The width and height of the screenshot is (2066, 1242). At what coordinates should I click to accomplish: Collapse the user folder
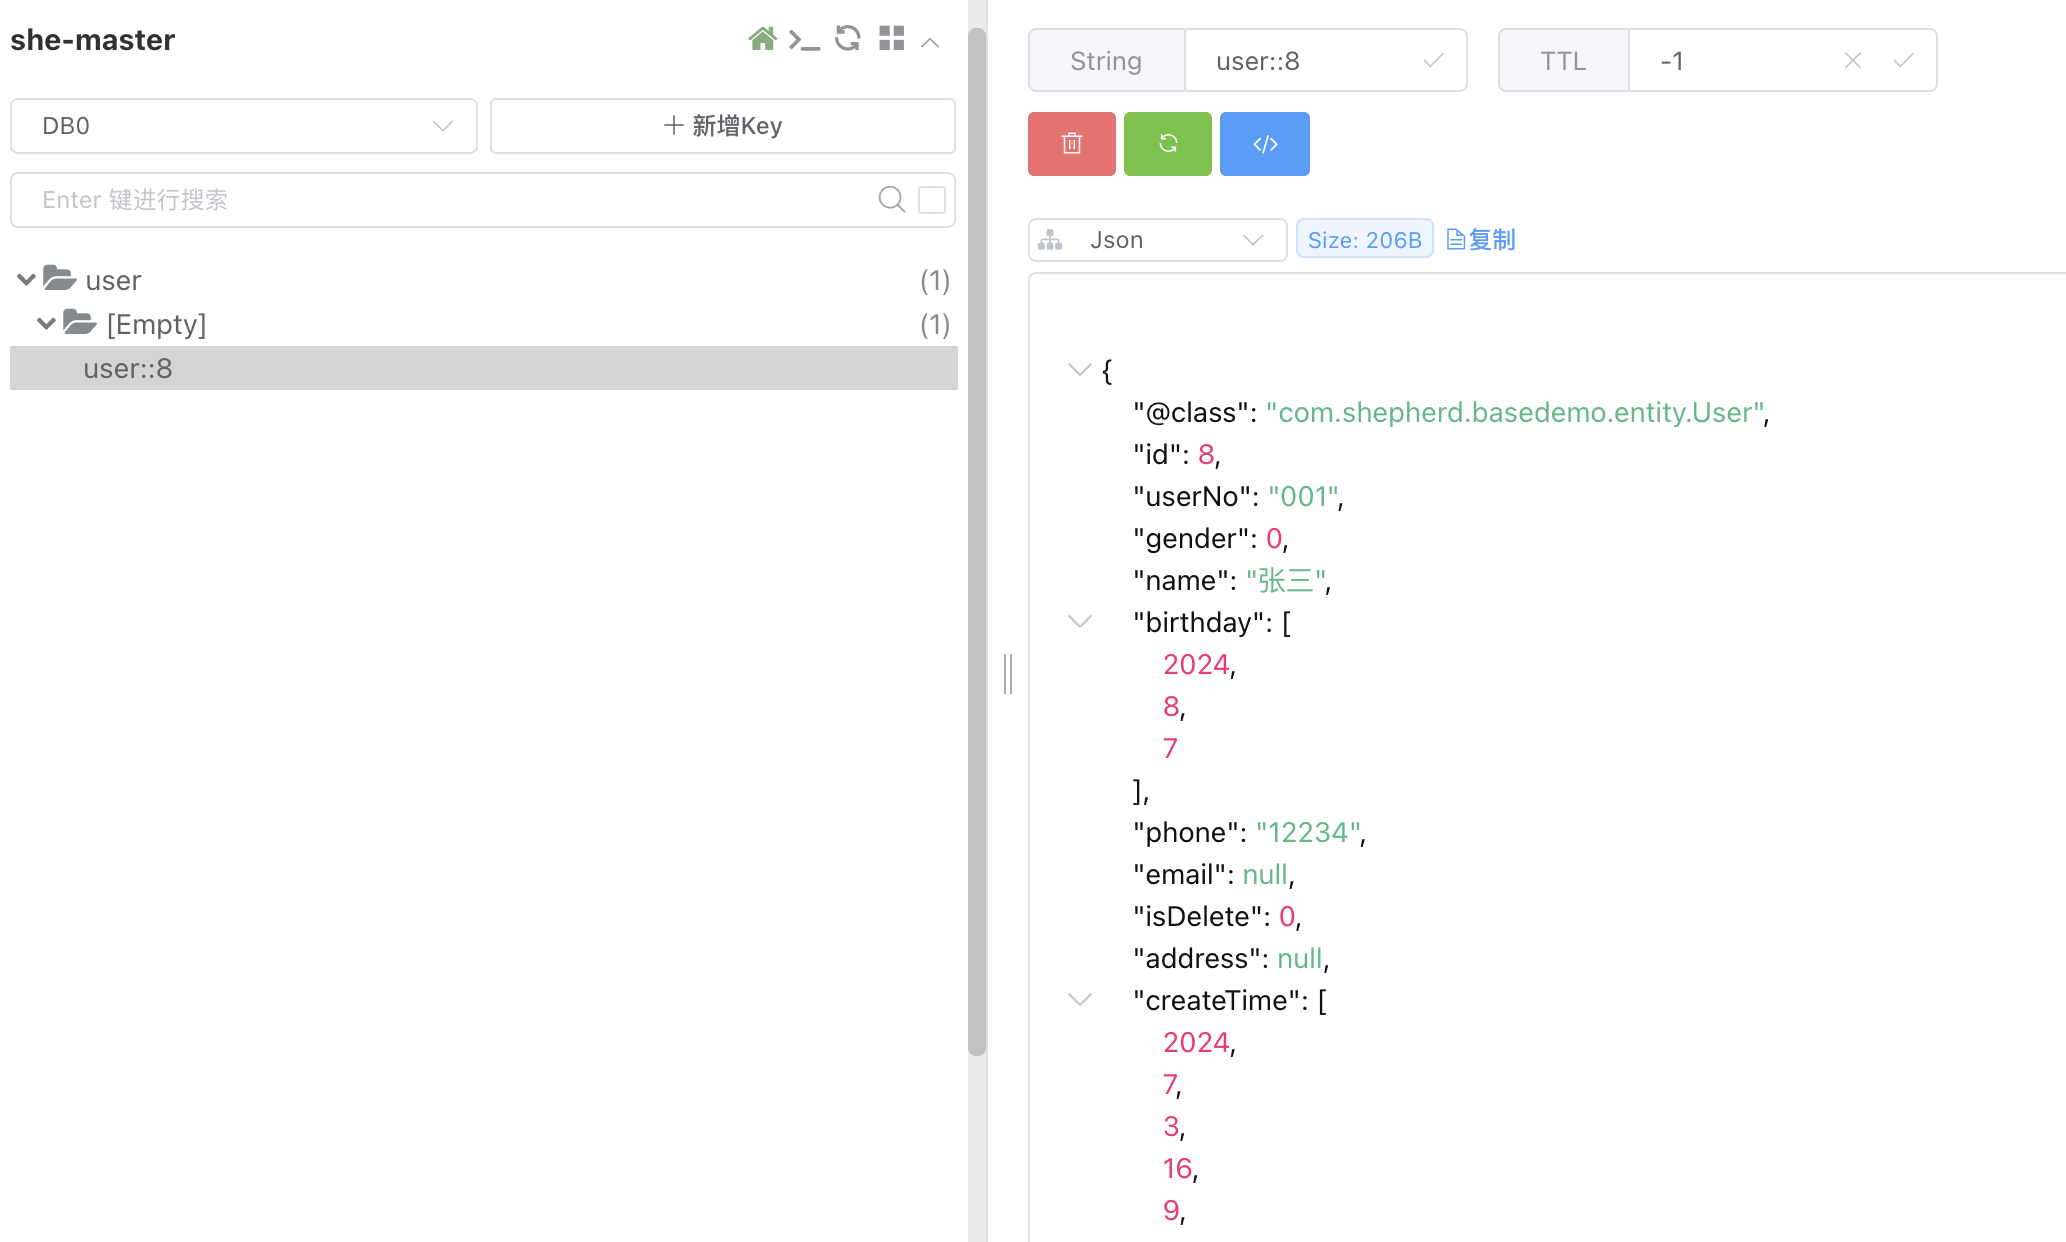[27, 280]
